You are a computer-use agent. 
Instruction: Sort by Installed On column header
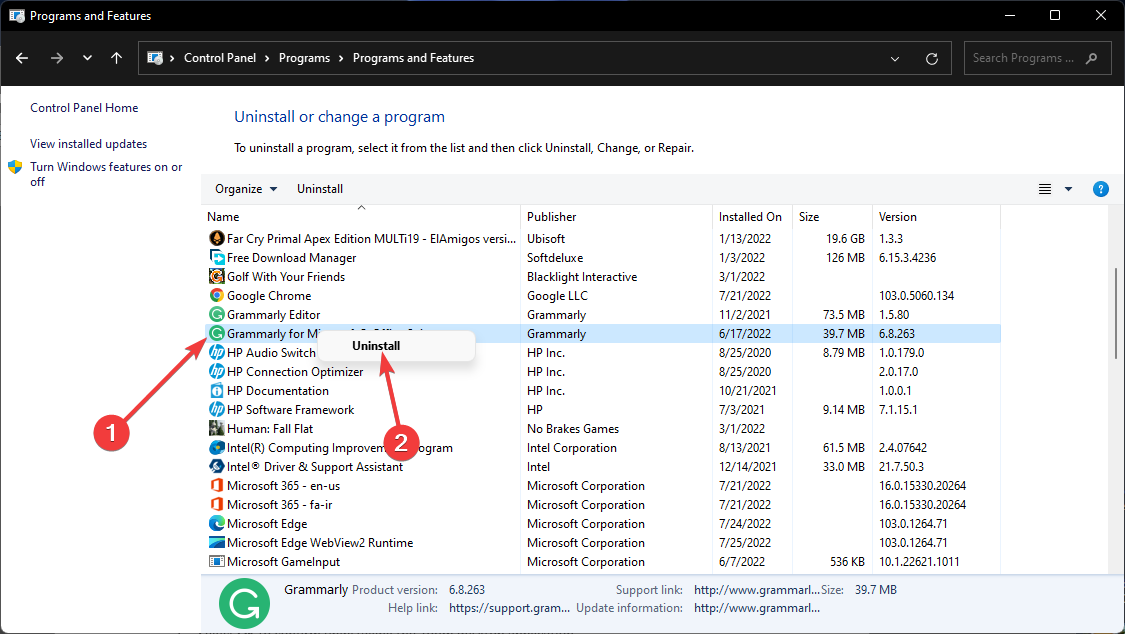pos(753,217)
